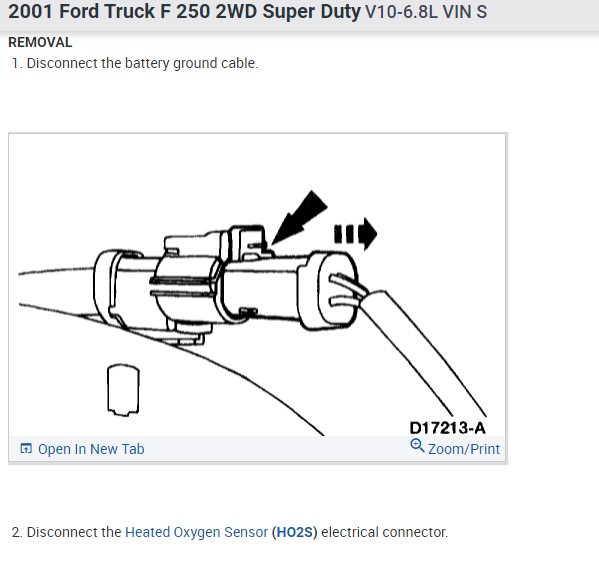This screenshot has width=599, height=569.
Task: Follow the Heated Oxygen Sensor hyperlink
Action: coord(196,532)
